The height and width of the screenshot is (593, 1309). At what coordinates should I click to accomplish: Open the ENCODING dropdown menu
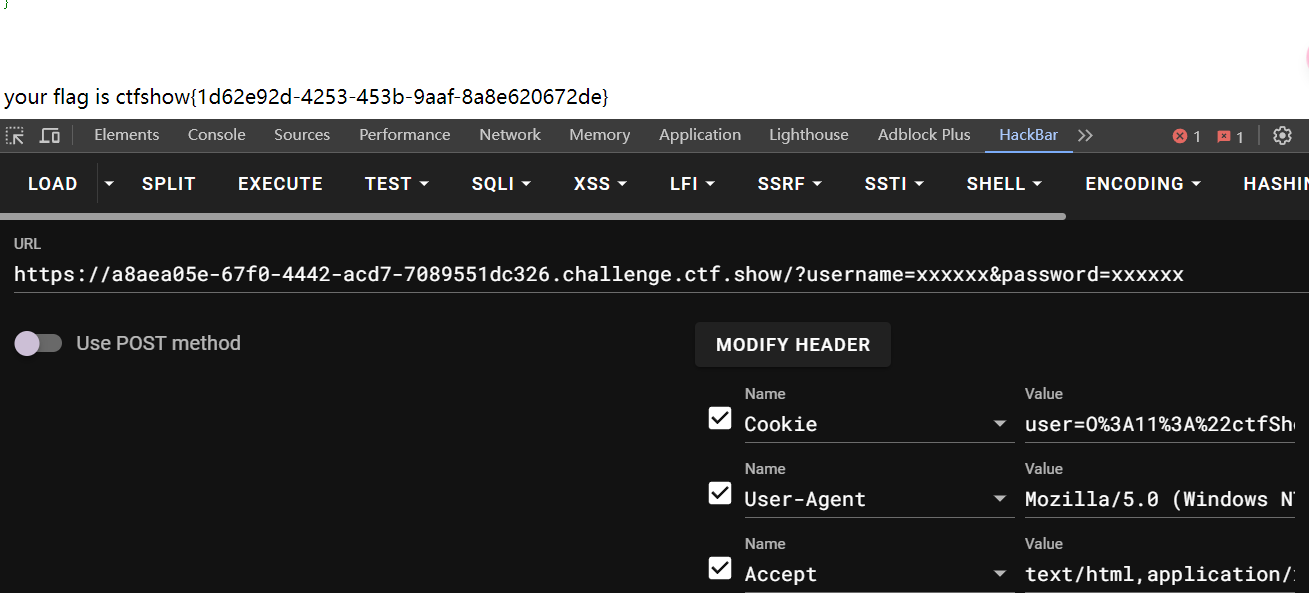(x=1142, y=184)
